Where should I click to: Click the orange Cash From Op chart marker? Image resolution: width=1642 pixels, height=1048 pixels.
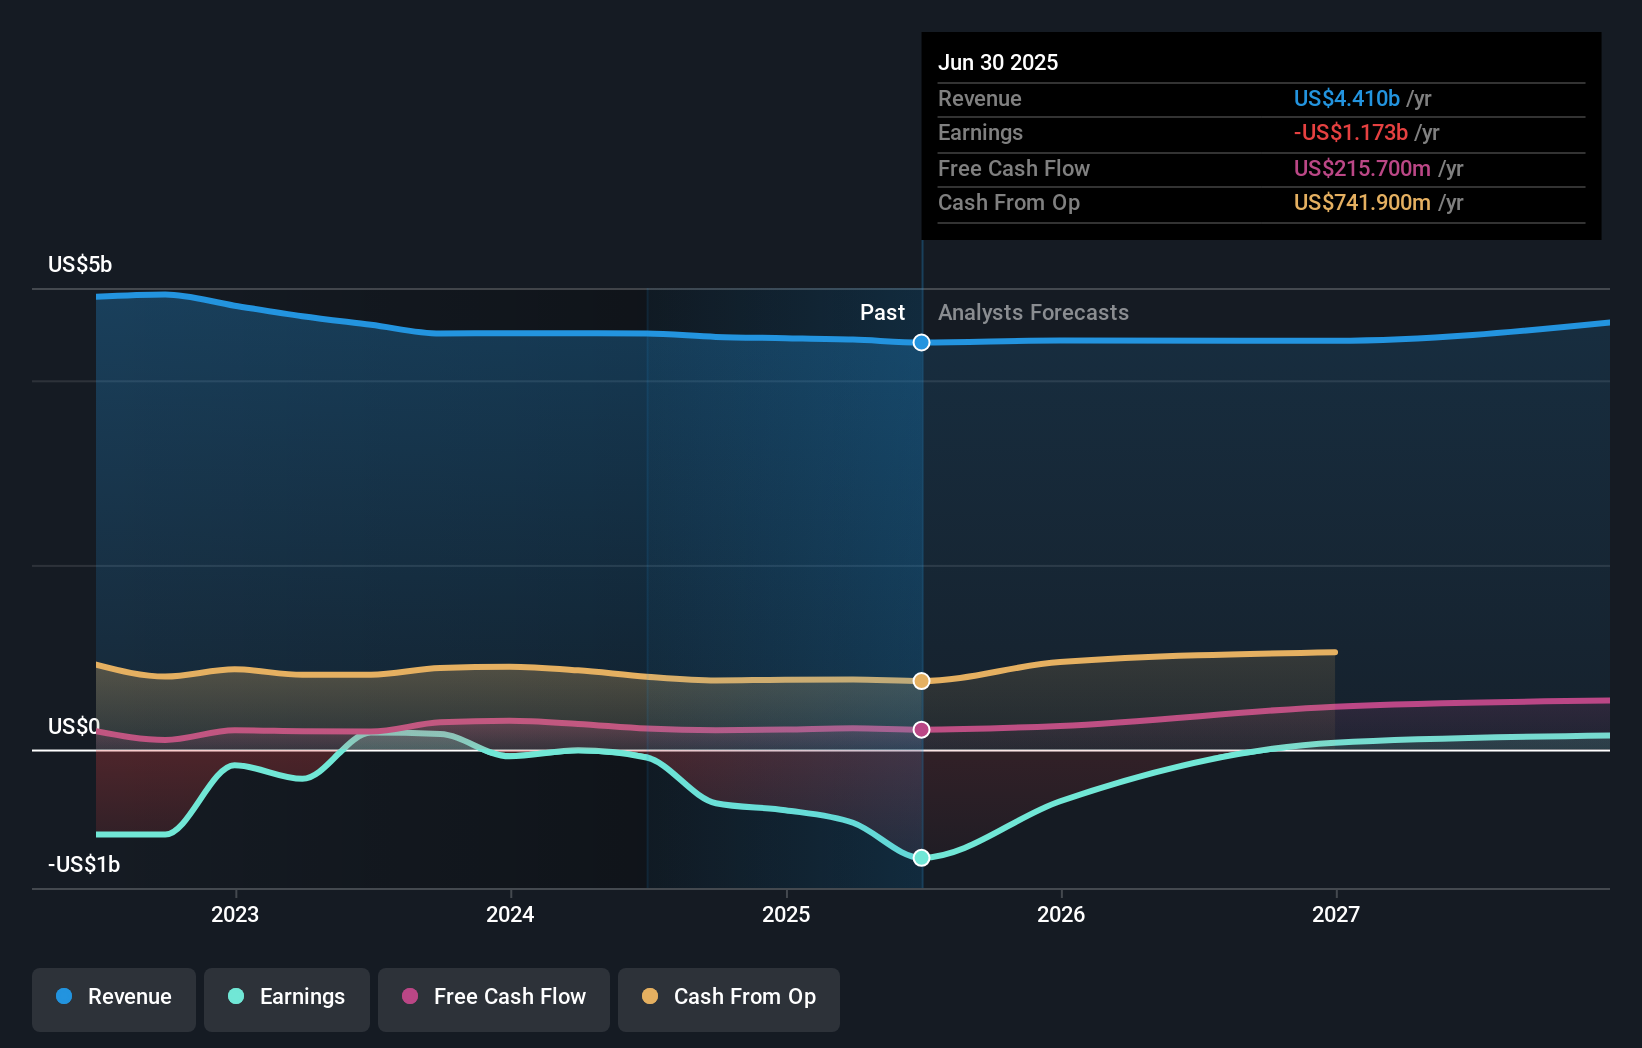(x=921, y=681)
